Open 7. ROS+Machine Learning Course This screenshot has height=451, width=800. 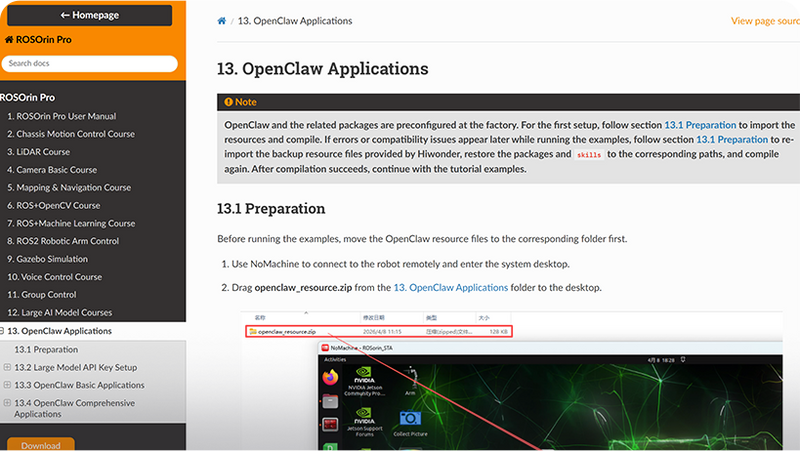coord(71,223)
